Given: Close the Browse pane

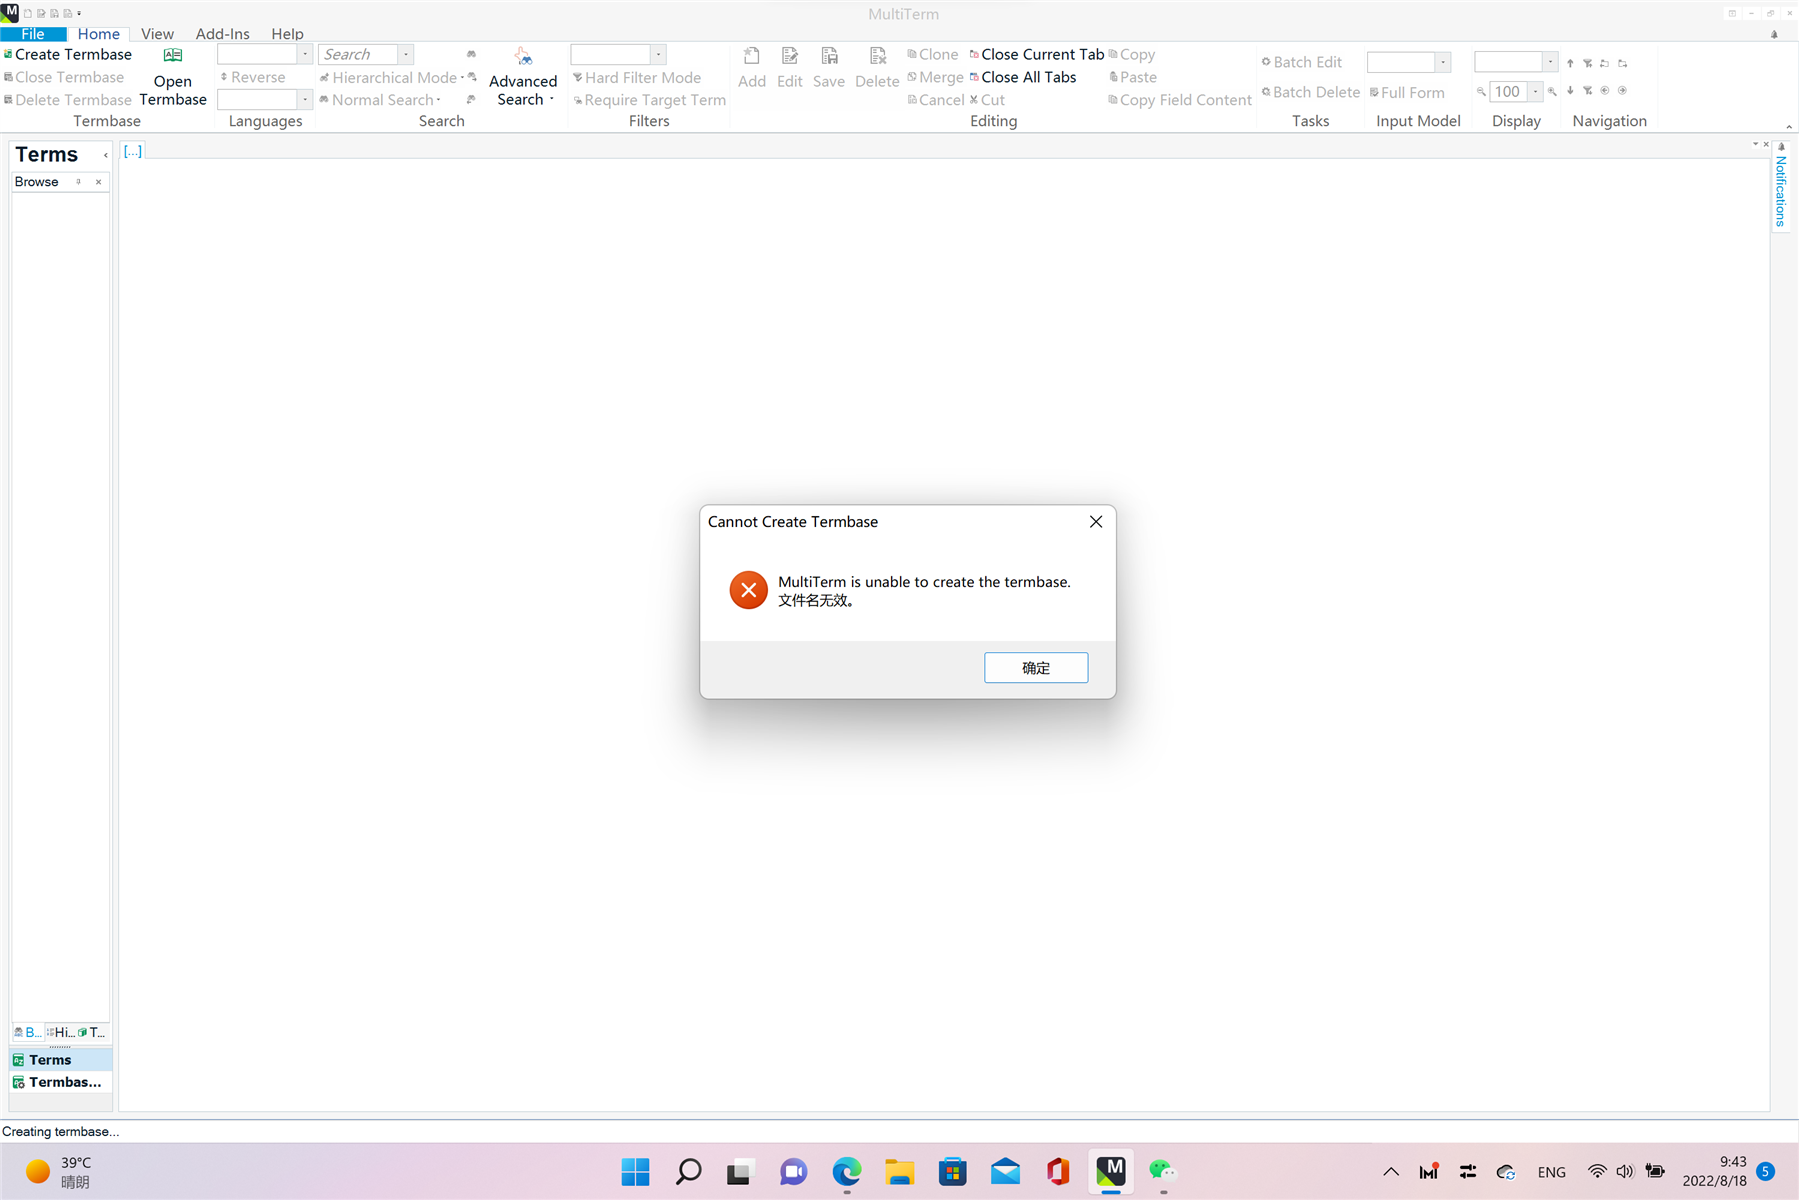Looking at the screenshot, I should [x=98, y=182].
